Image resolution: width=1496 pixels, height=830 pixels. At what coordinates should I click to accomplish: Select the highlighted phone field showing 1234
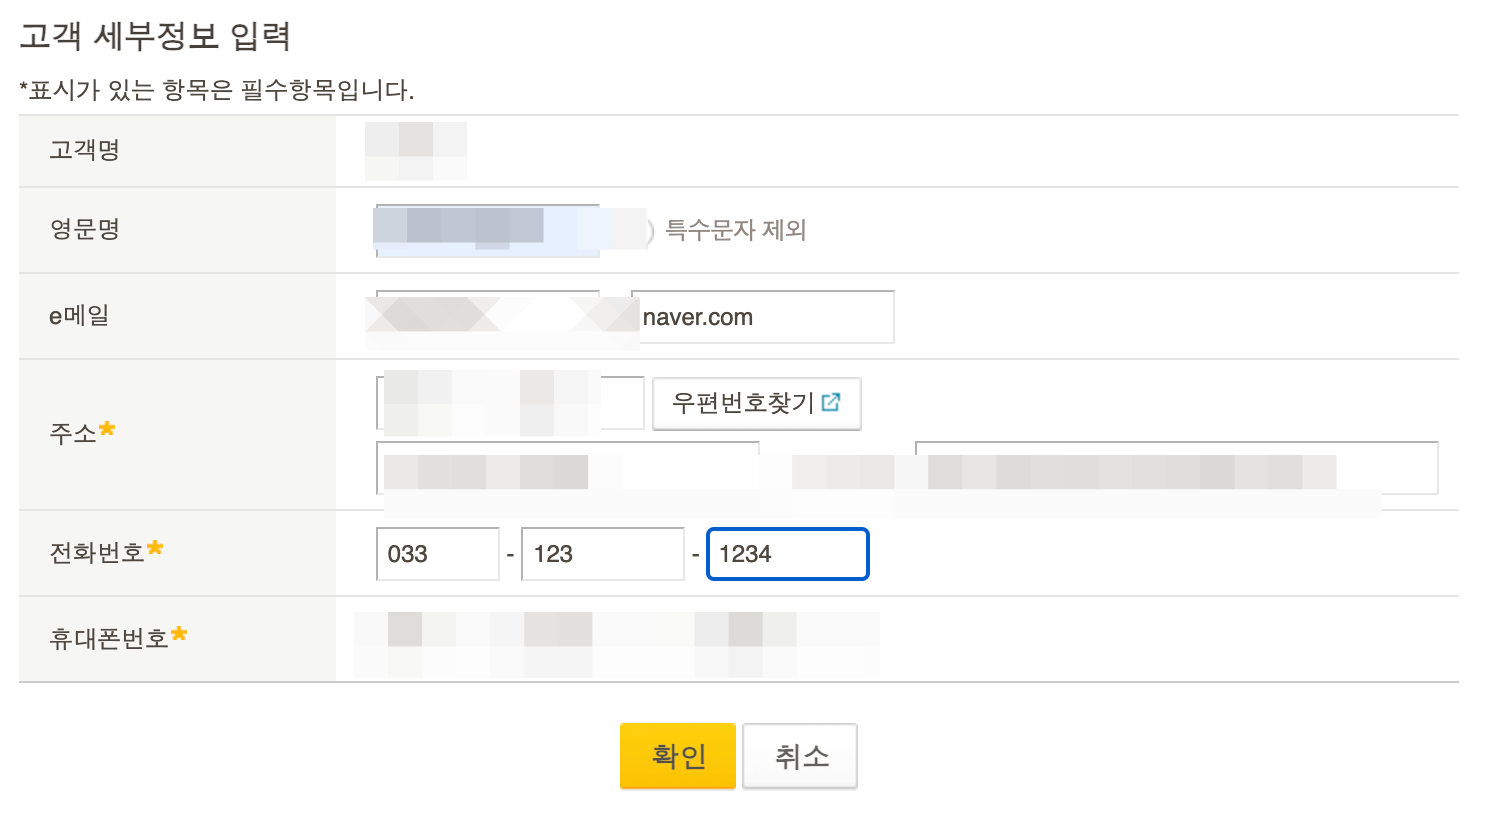(x=787, y=553)
